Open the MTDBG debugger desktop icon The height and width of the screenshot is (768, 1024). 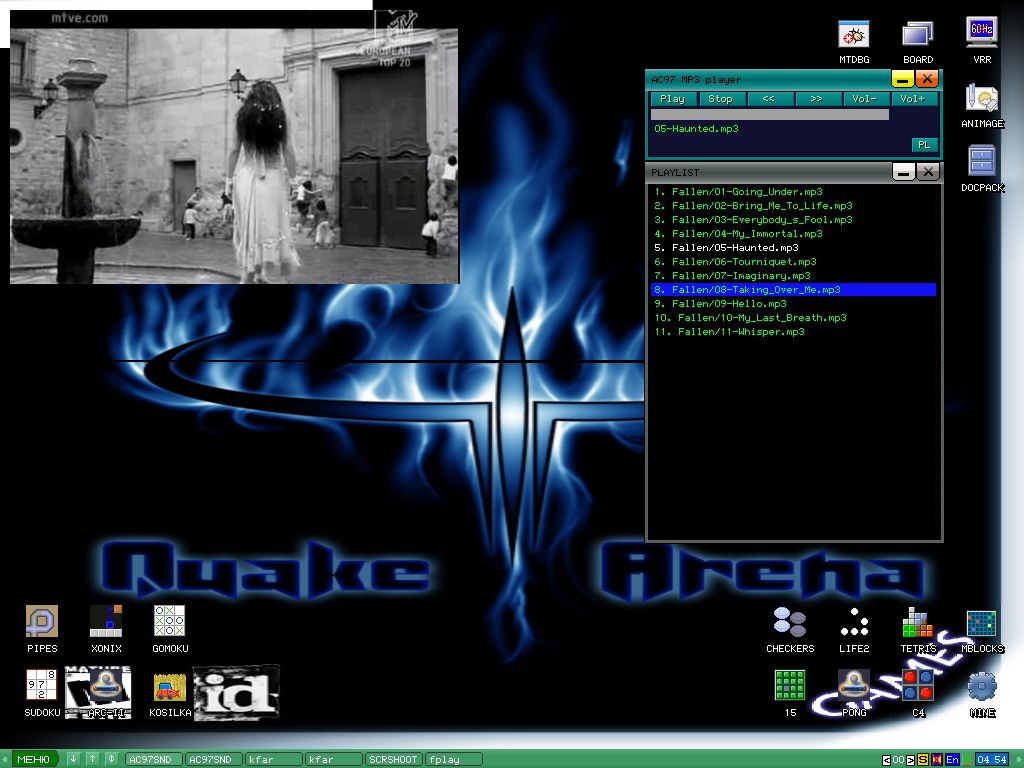pos(853,35)
